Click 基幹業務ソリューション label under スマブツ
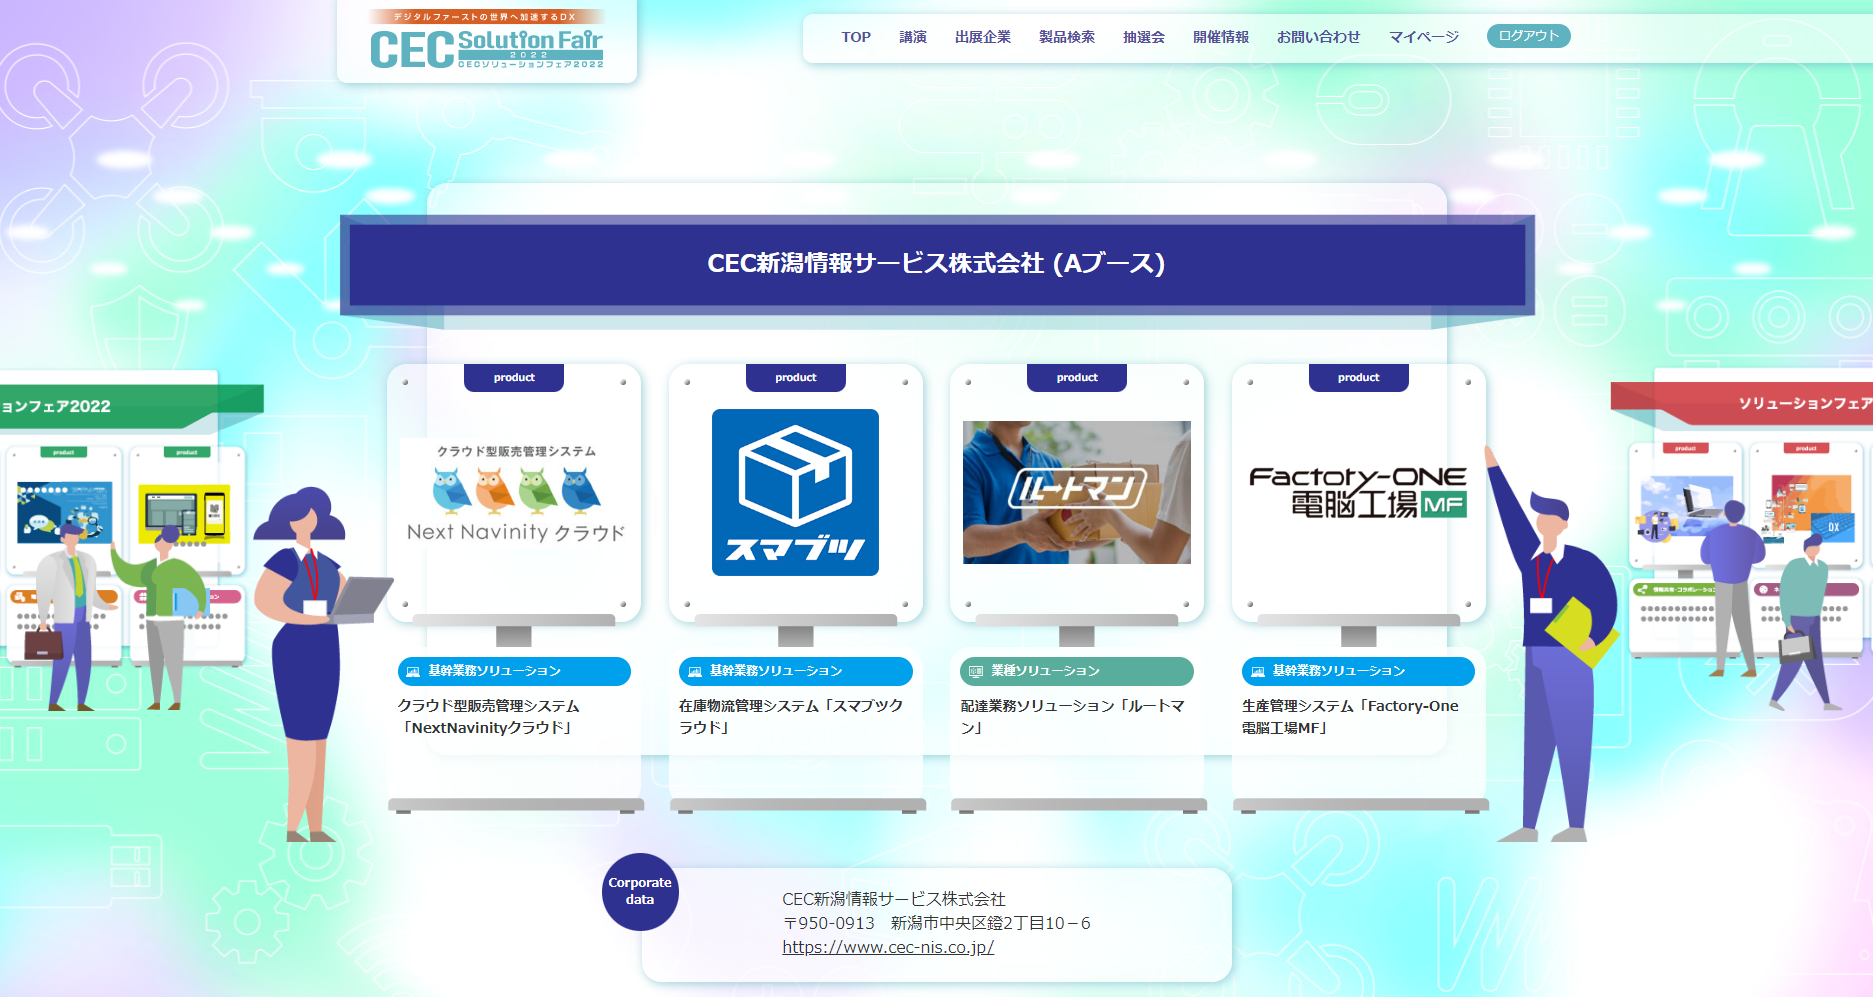The width and height of the screenshot is (1873, 997). [x=796, y=671]
